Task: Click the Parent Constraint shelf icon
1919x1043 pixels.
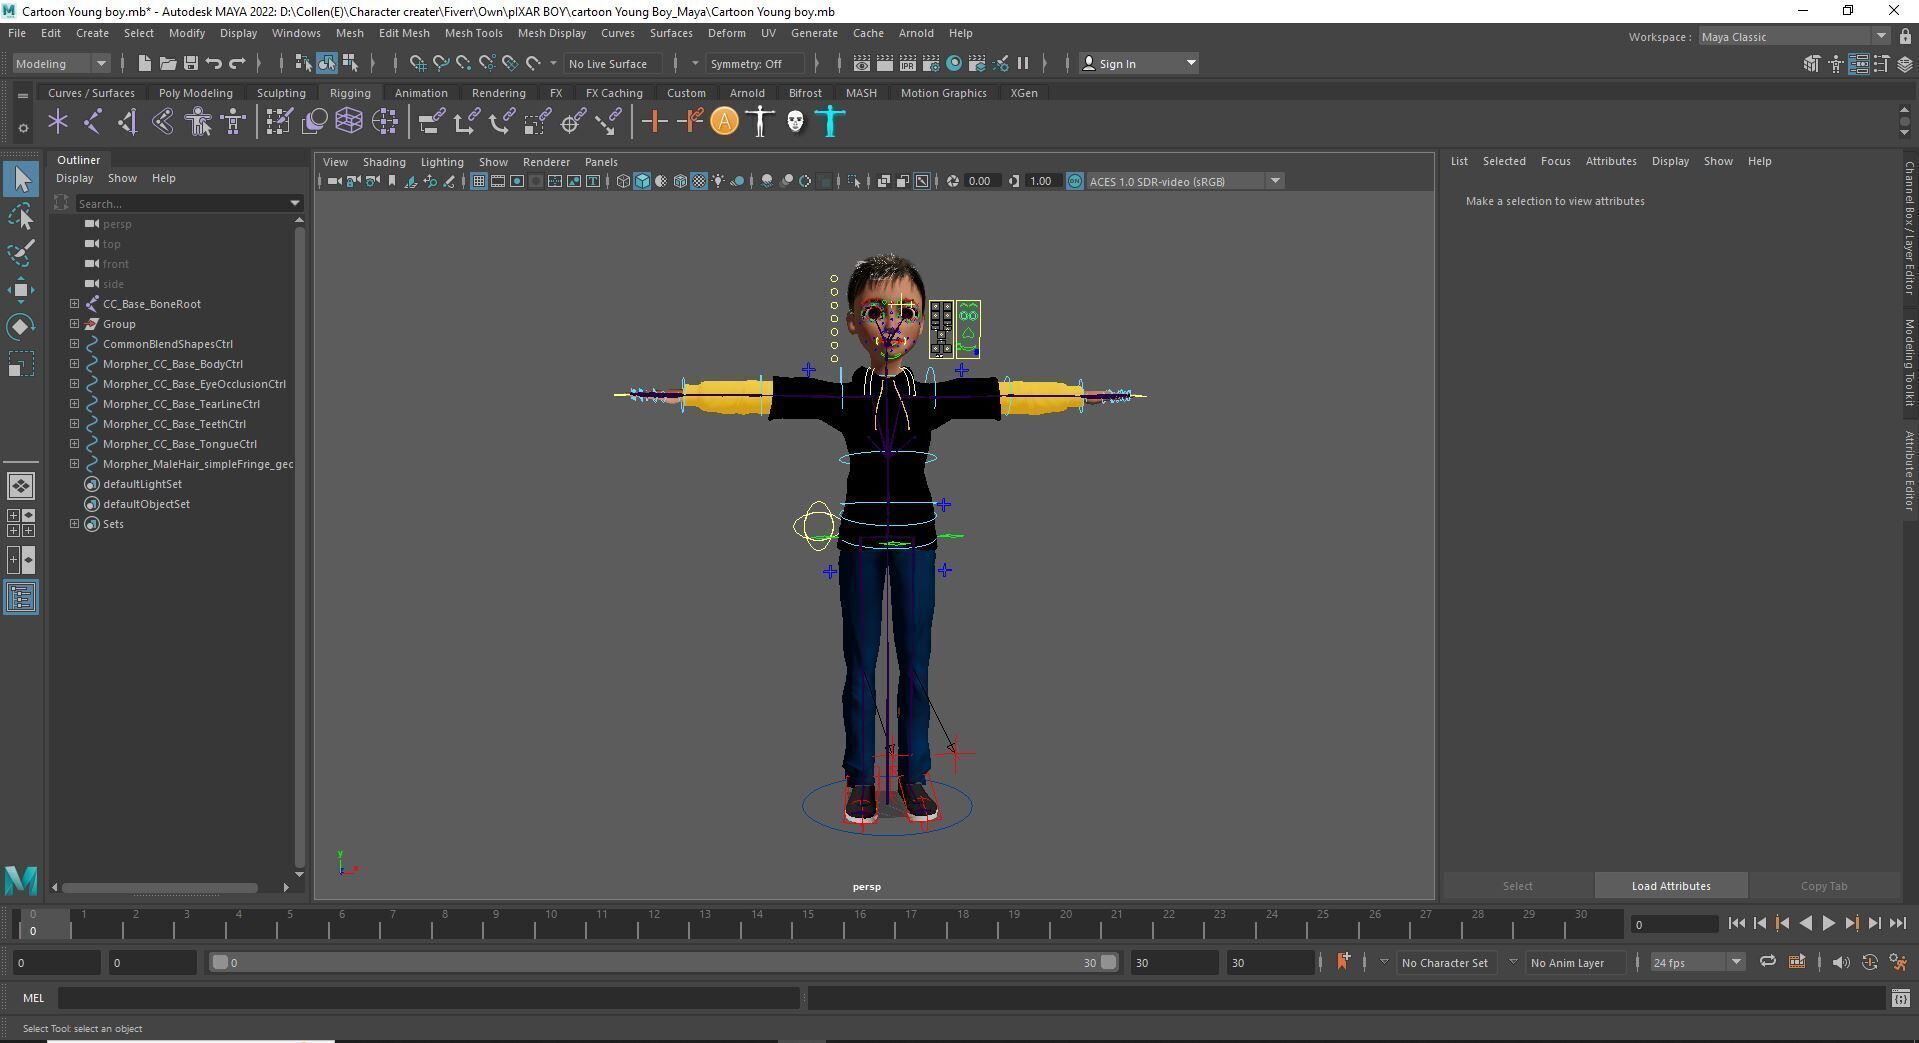Action: pos(431,122)
